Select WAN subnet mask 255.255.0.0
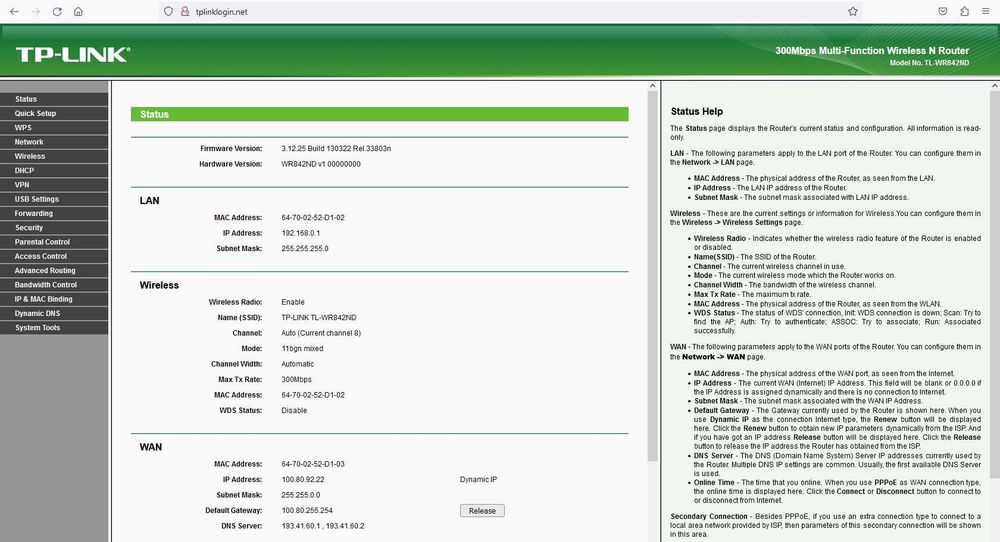1000x542 pixels. pyautogui.click(x=300, y=495)
